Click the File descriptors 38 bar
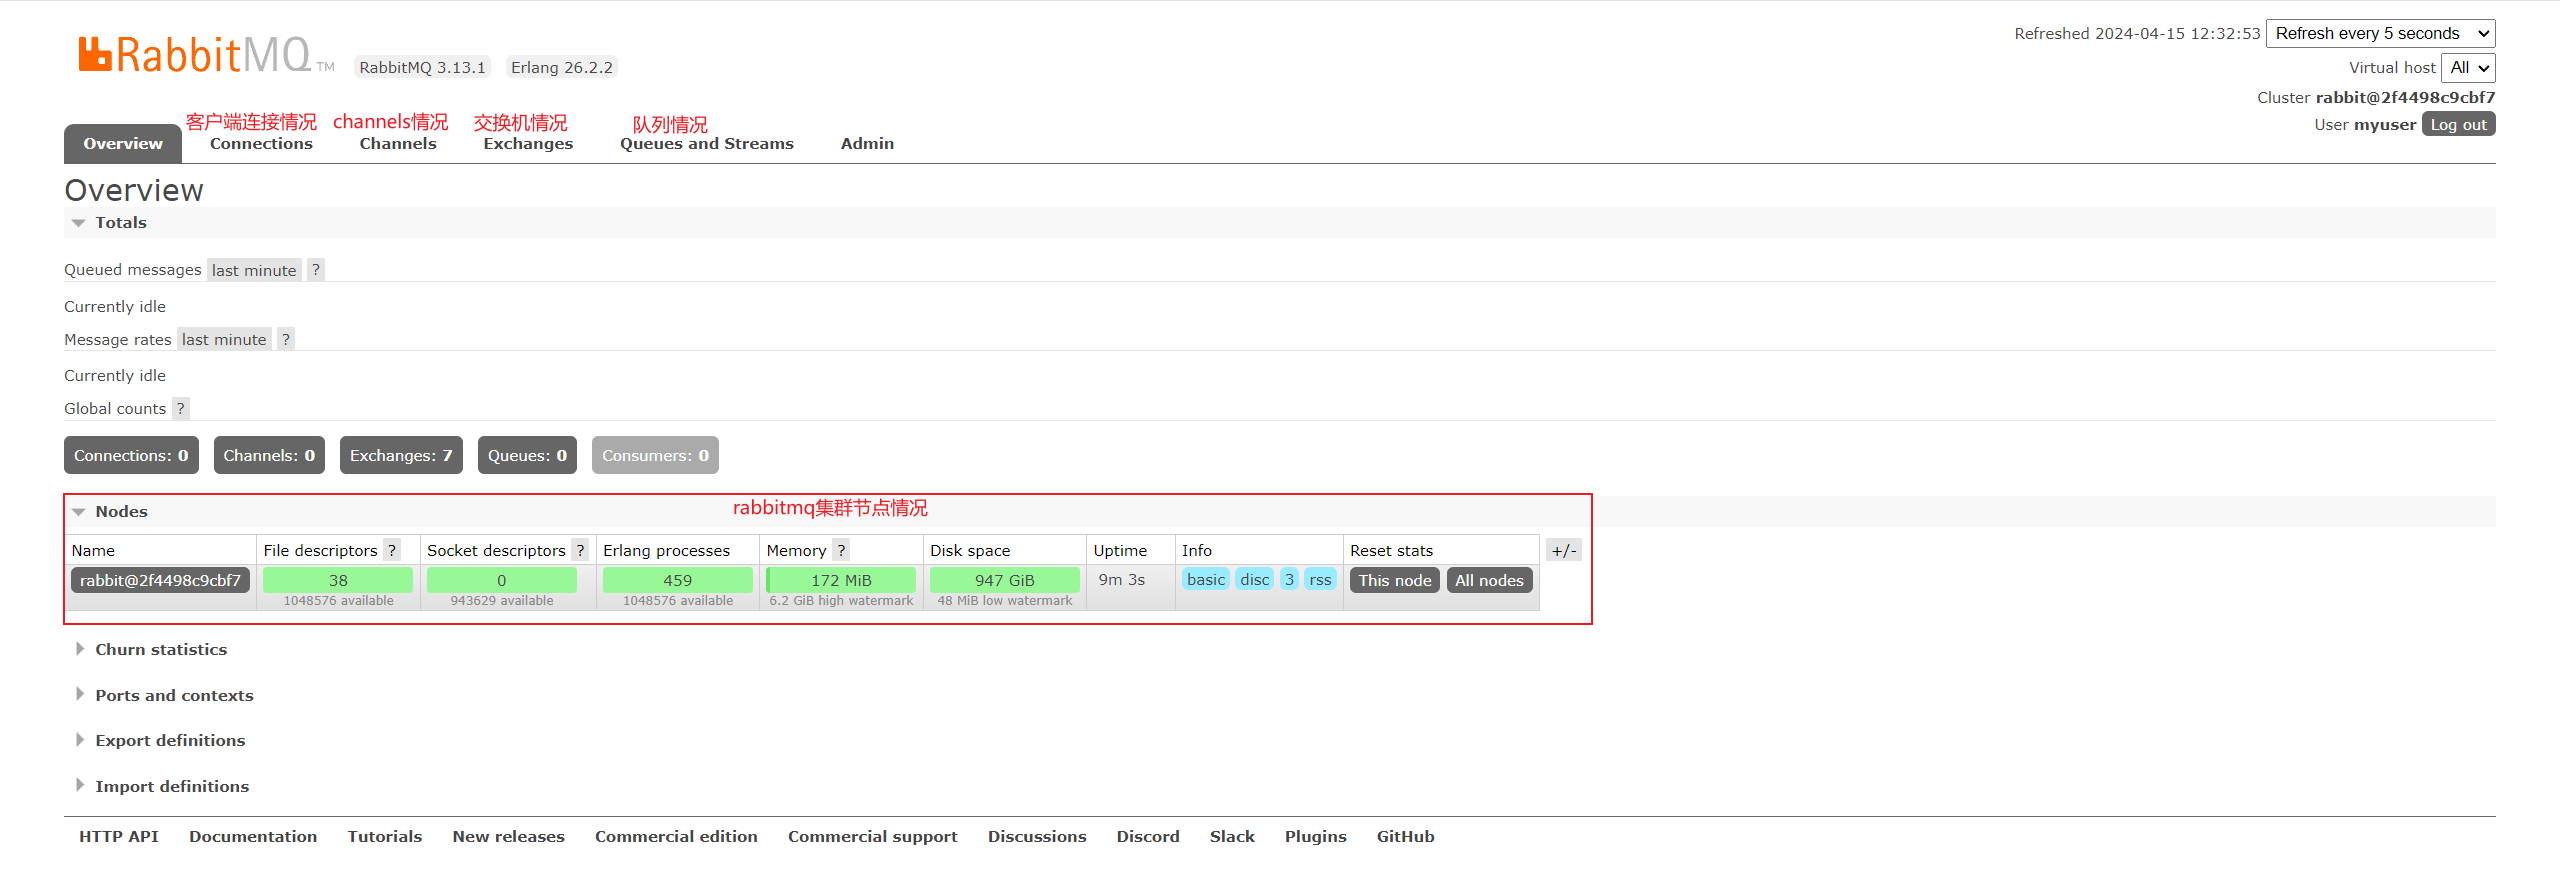The image size is (2560, 870). (338, 581)
